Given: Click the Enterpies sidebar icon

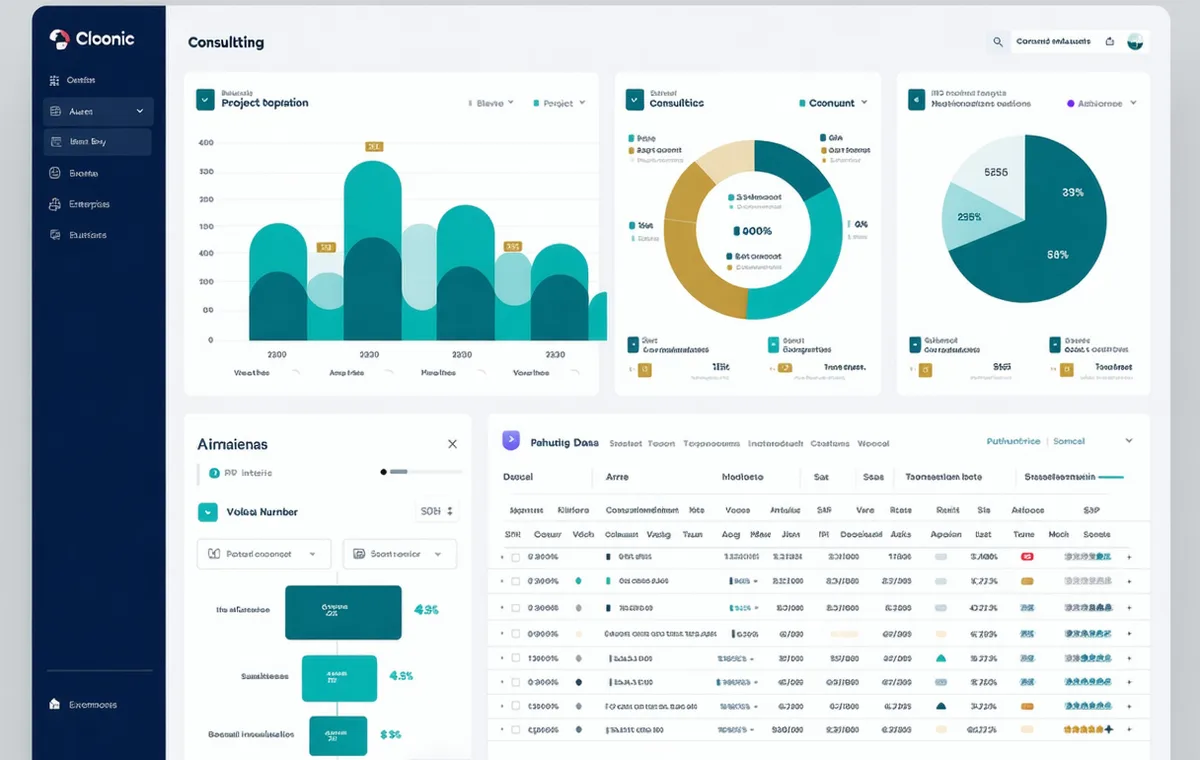Looking at the screenshot, I should coord(54,204).
